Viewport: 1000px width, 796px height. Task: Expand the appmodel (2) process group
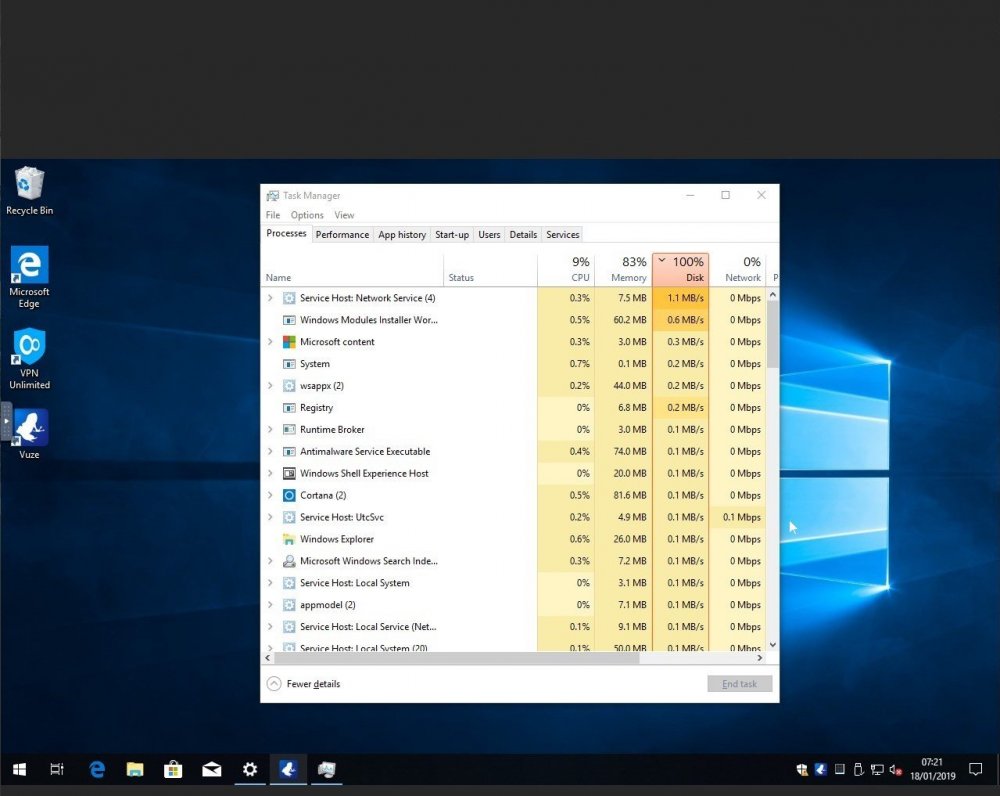coord(270,605)
